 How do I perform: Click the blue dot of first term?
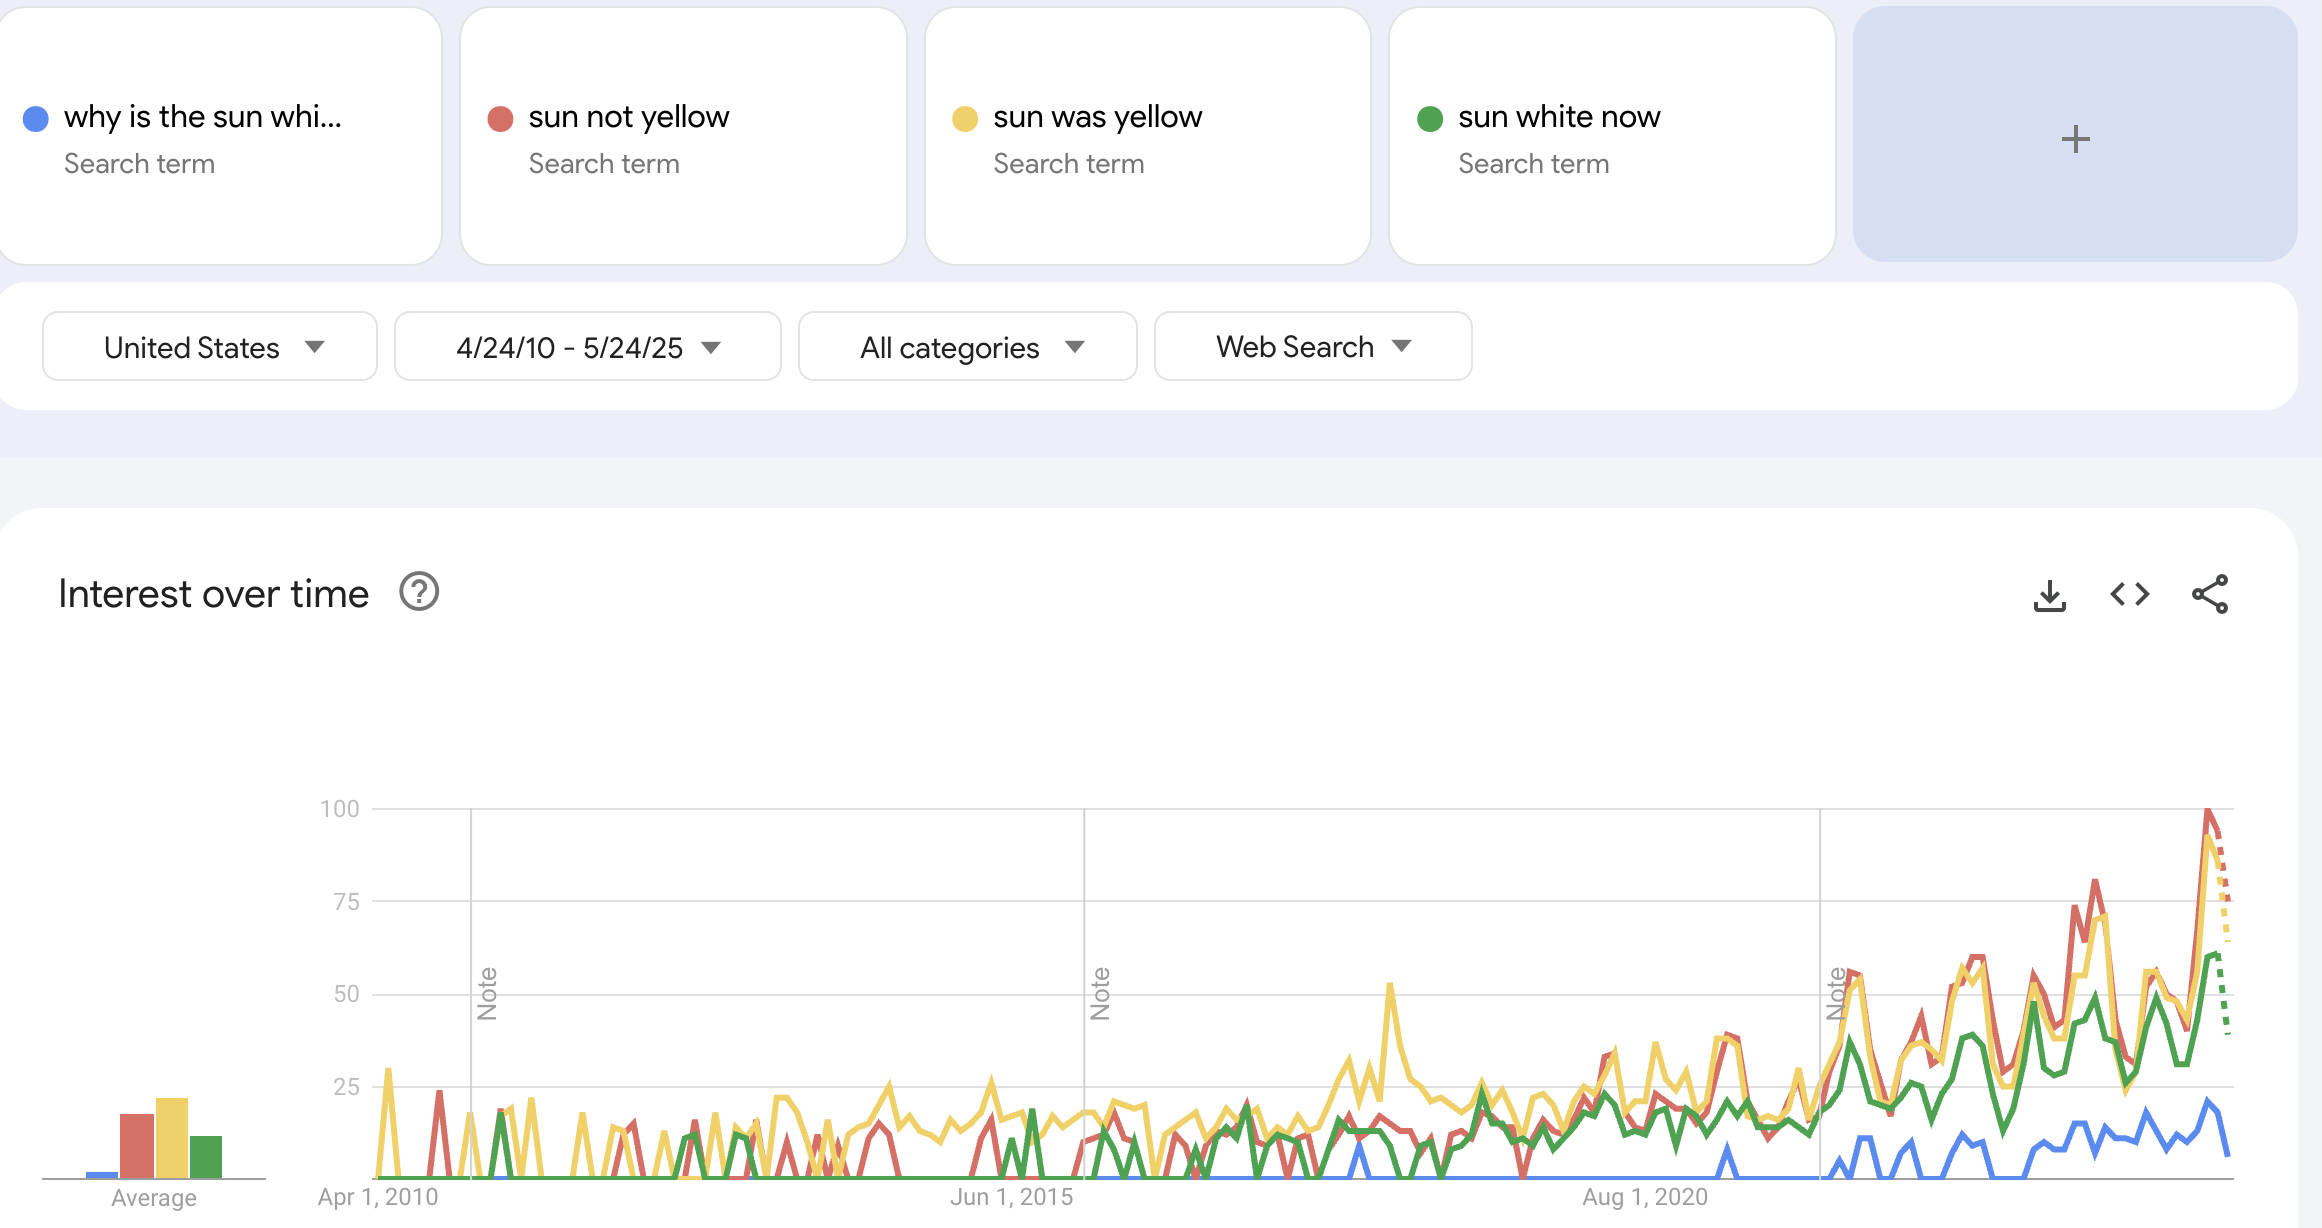coord(36,119)
